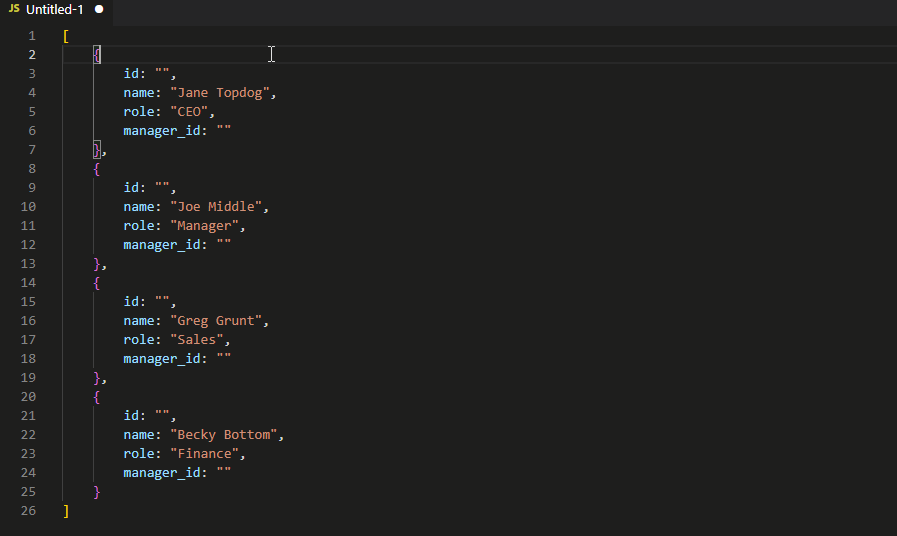Place cursor in the "Jane Topdog" string
This screenshot has width=897, height=536.
[222, 93]
